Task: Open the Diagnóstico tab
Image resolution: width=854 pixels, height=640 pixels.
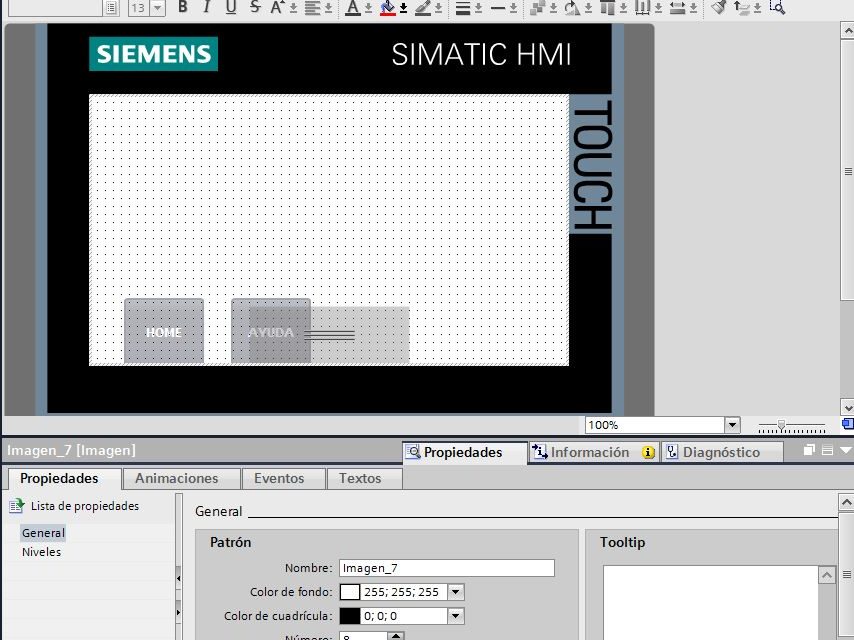Action: (x=720, y=452)
